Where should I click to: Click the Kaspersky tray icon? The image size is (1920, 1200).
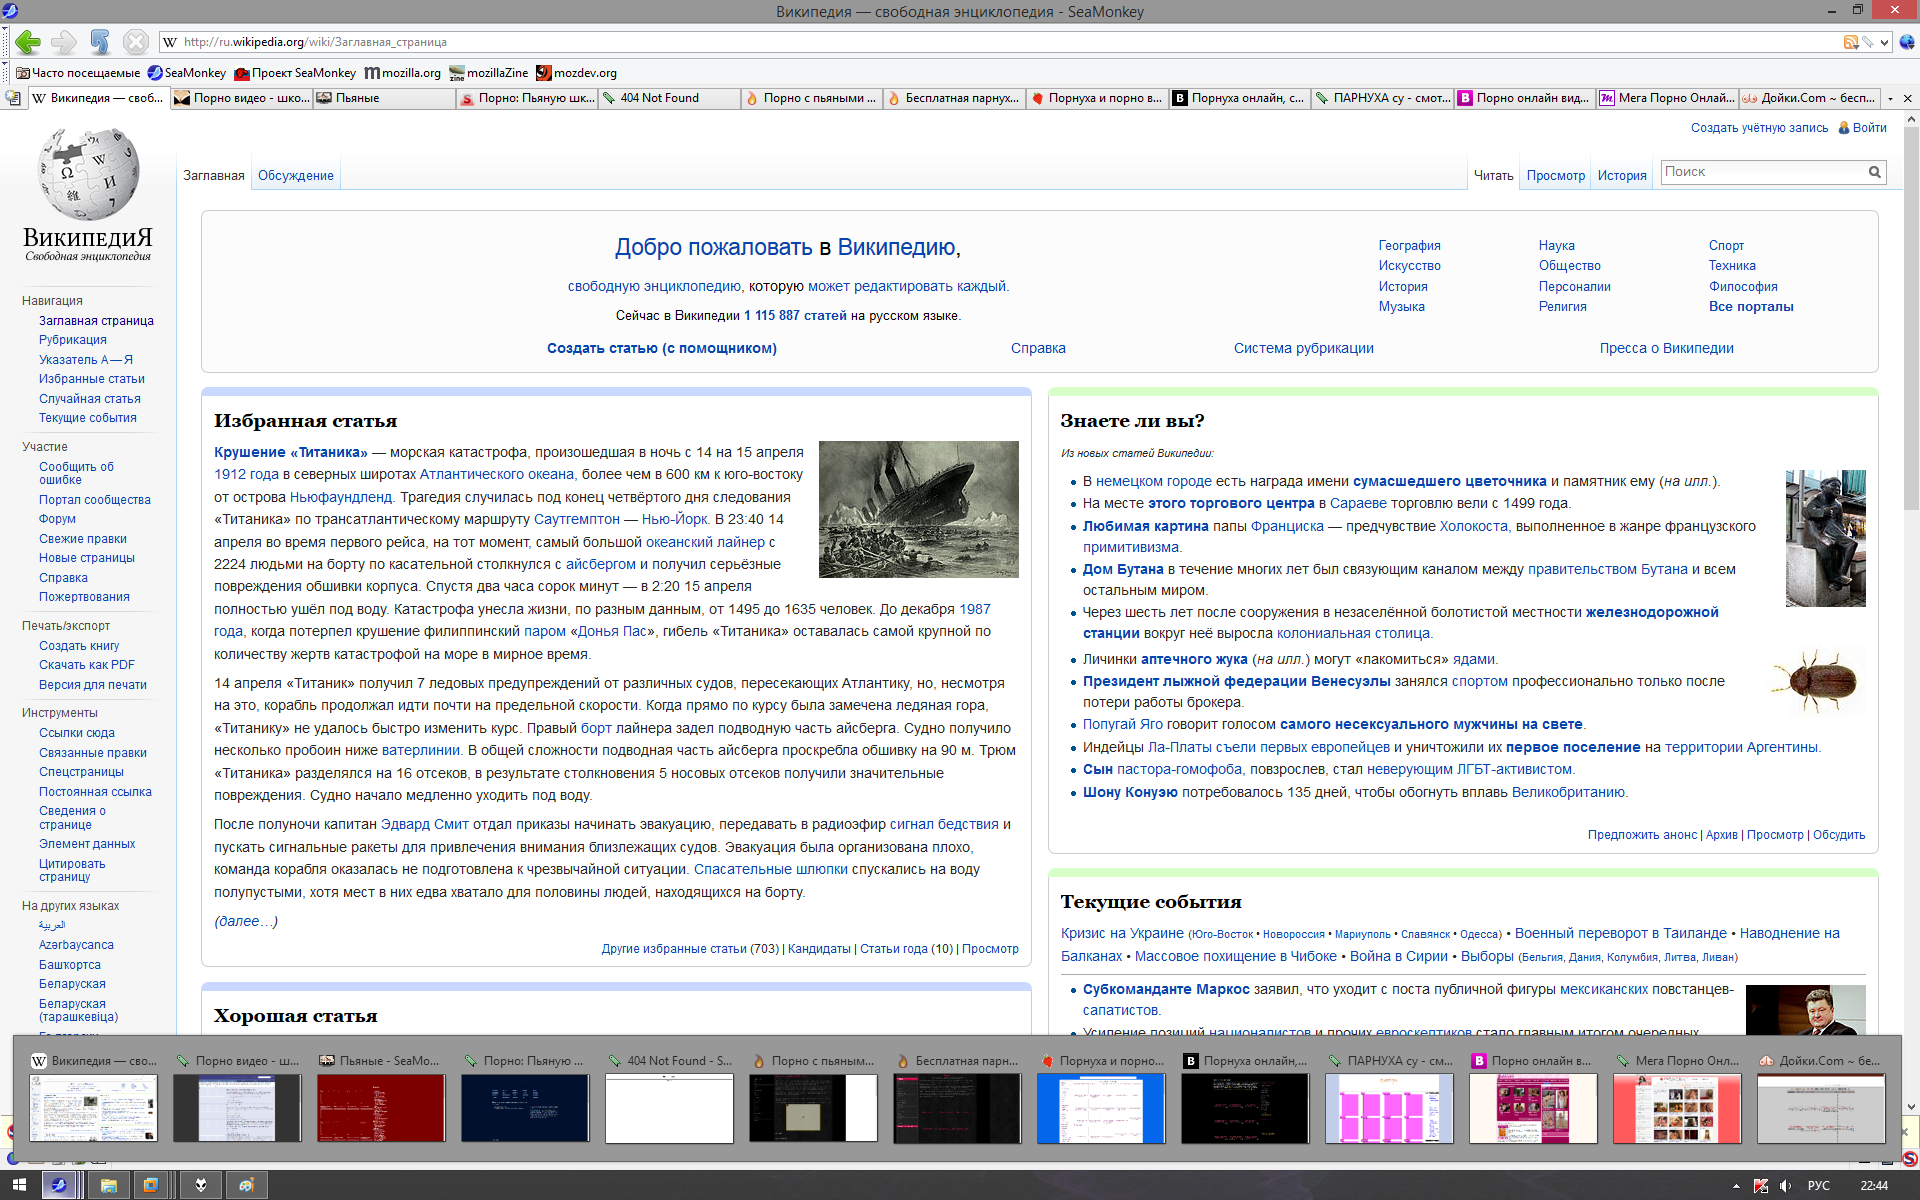point(1761,1186)
